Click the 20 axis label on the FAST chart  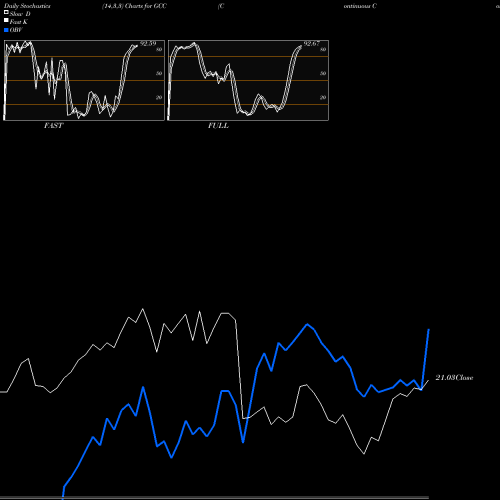[159, 98]
